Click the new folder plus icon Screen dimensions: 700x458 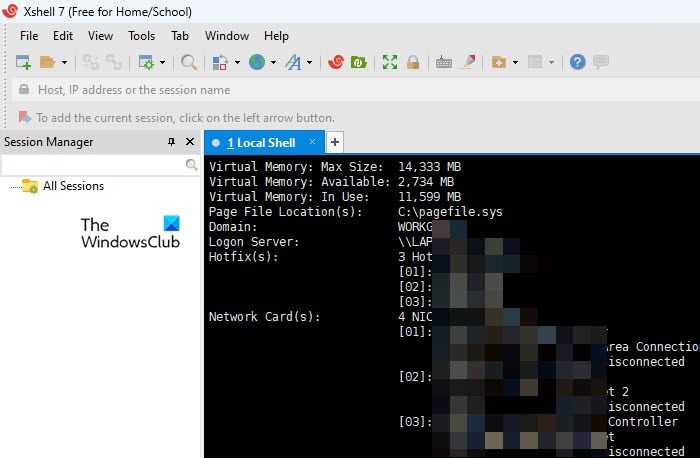pyautogui.click(x=499, y=62)
